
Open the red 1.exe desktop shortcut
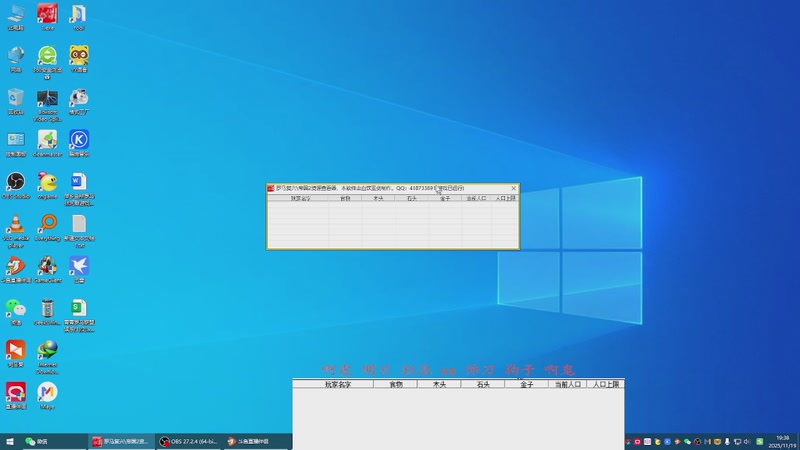tap(47, 17)
